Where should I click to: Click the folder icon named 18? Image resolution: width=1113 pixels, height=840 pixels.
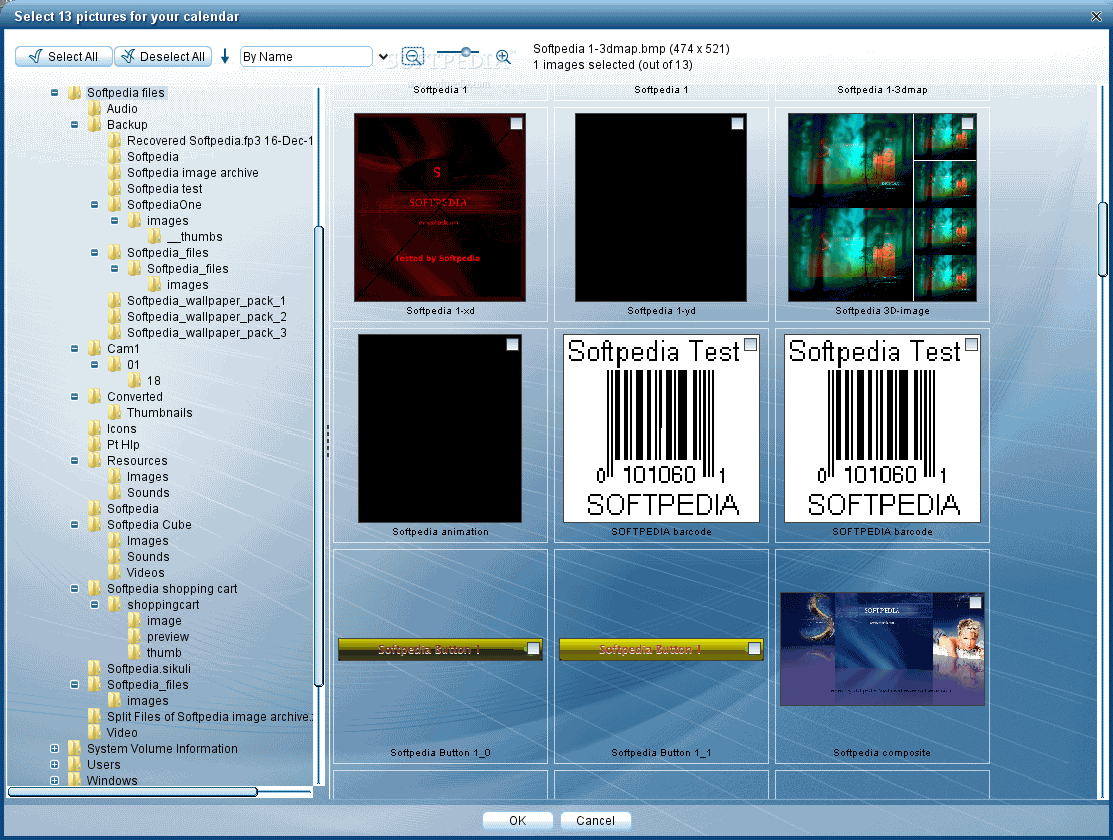[x=134, y=381]
